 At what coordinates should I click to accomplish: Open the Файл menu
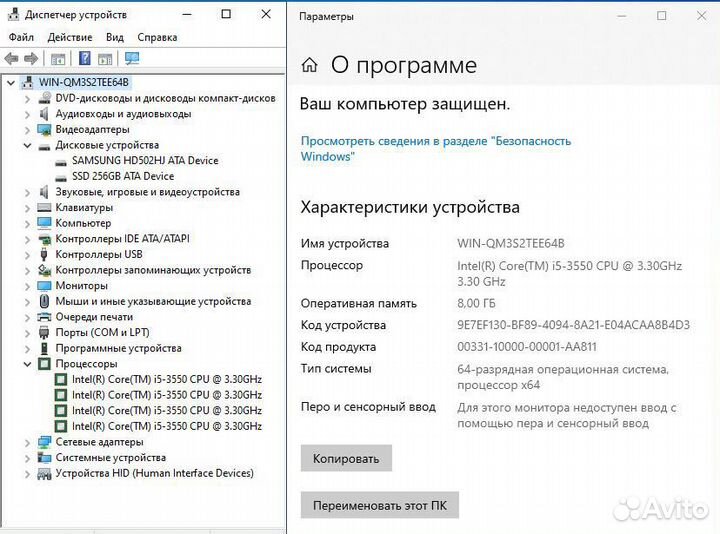(21, 37)
